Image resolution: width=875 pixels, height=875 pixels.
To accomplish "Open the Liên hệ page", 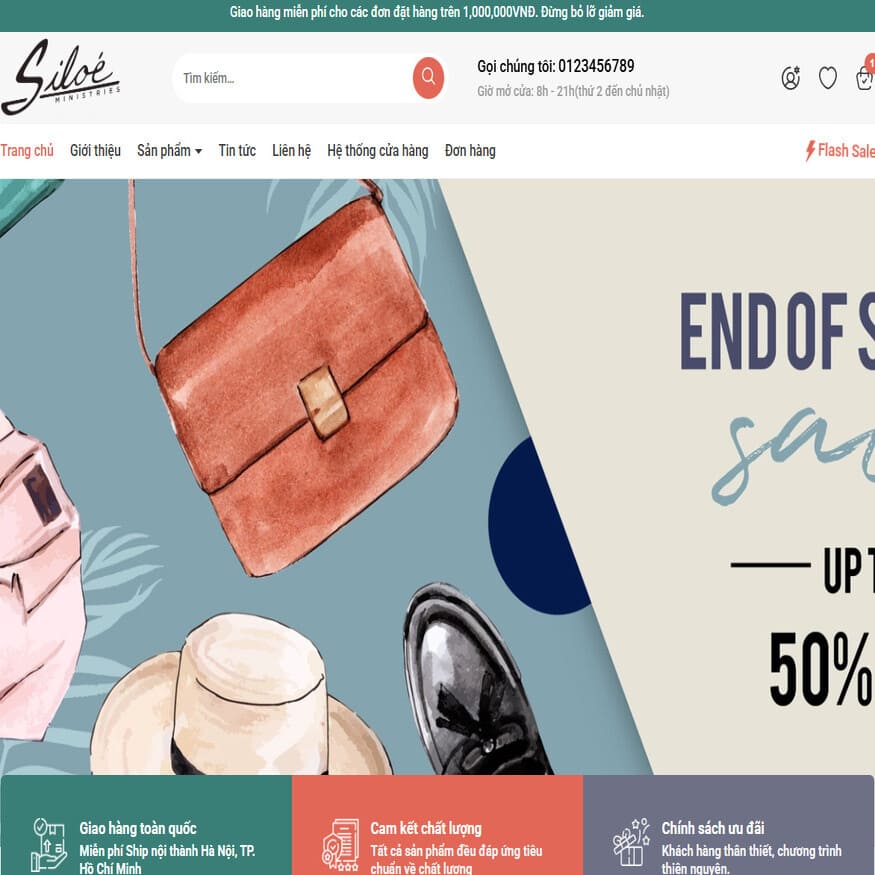I will pos(291,151).
